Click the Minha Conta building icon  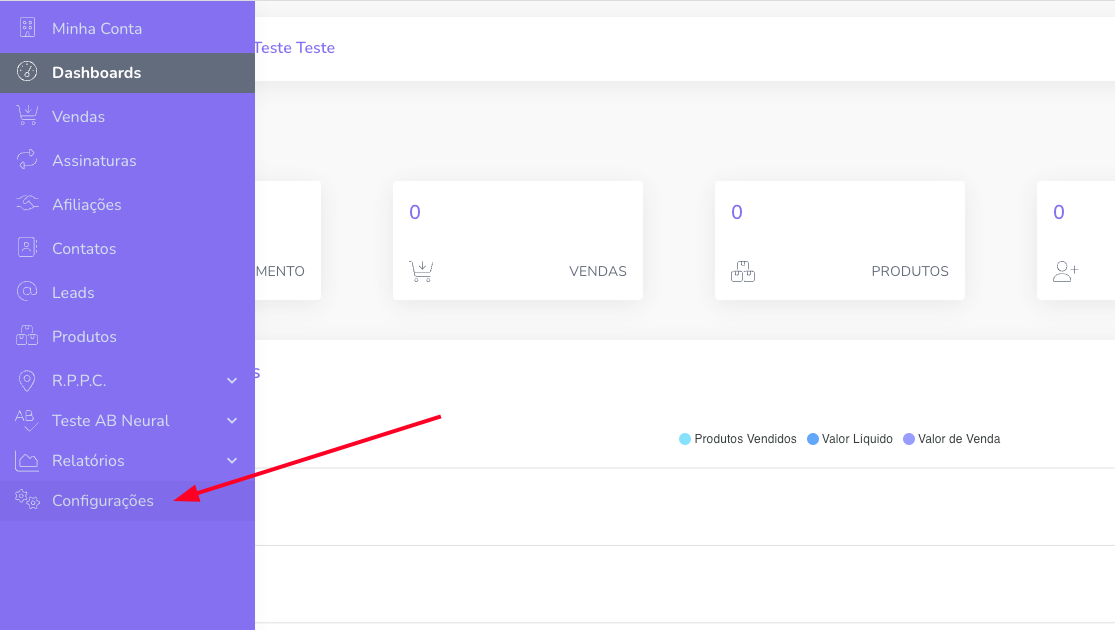click(27, 28)
